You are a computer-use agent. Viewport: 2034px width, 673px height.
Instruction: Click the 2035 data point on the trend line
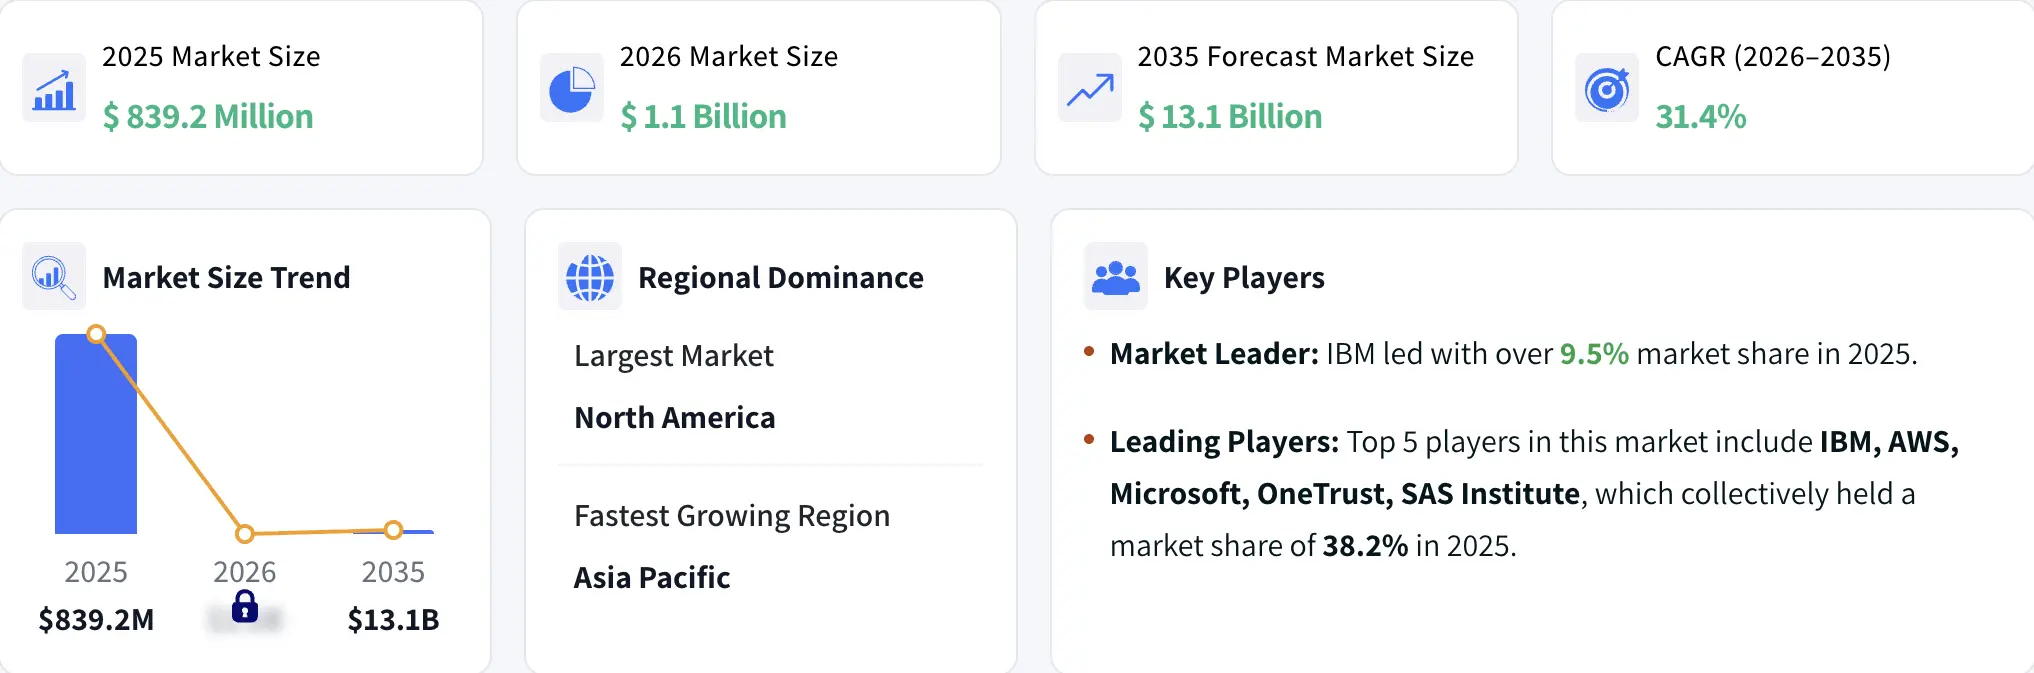(x=393, y=530)
